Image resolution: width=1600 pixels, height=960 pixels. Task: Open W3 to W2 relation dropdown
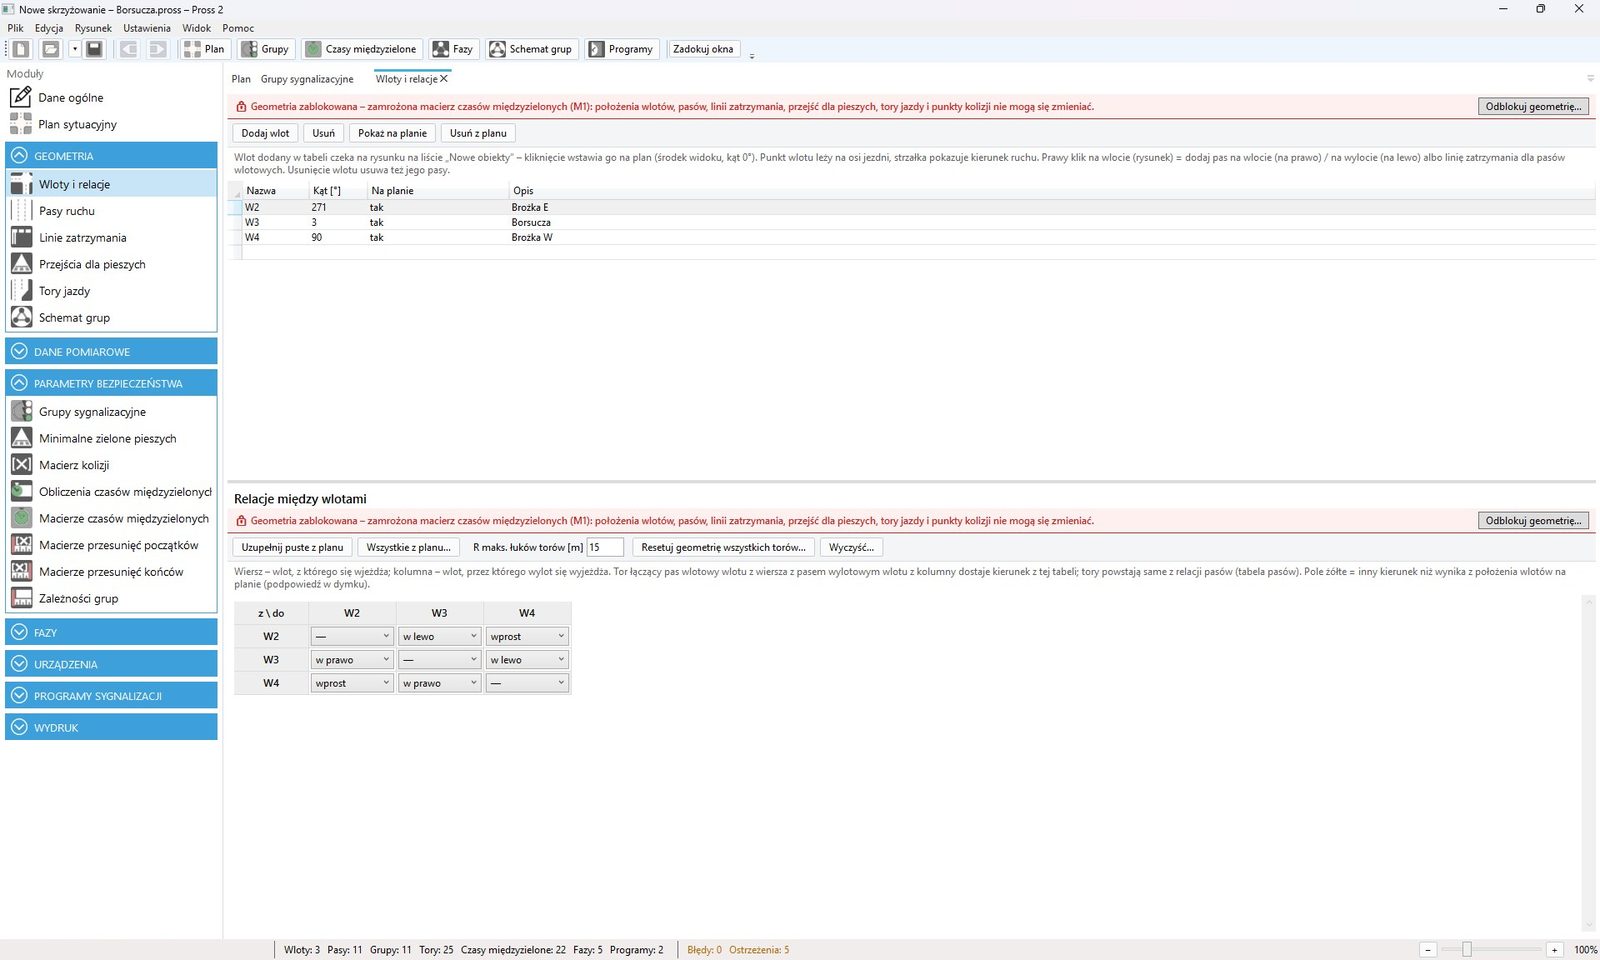point(352,660)
